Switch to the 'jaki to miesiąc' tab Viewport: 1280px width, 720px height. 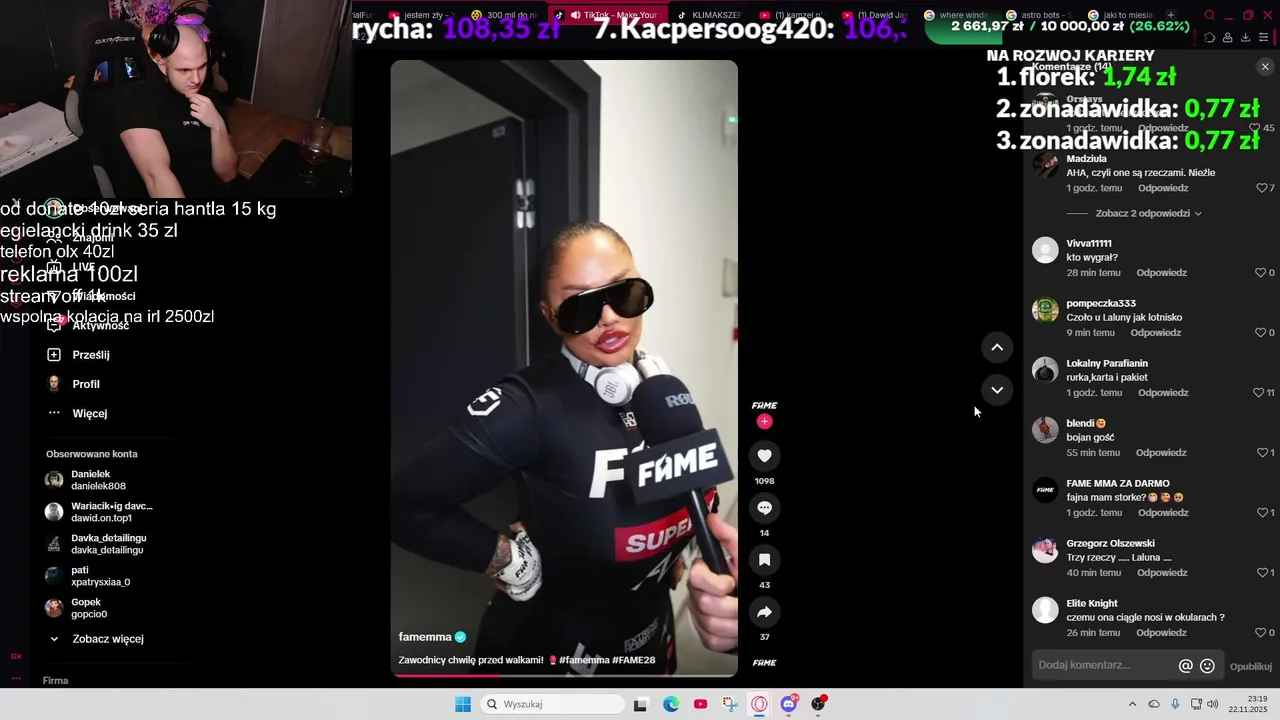(1120, 15)
